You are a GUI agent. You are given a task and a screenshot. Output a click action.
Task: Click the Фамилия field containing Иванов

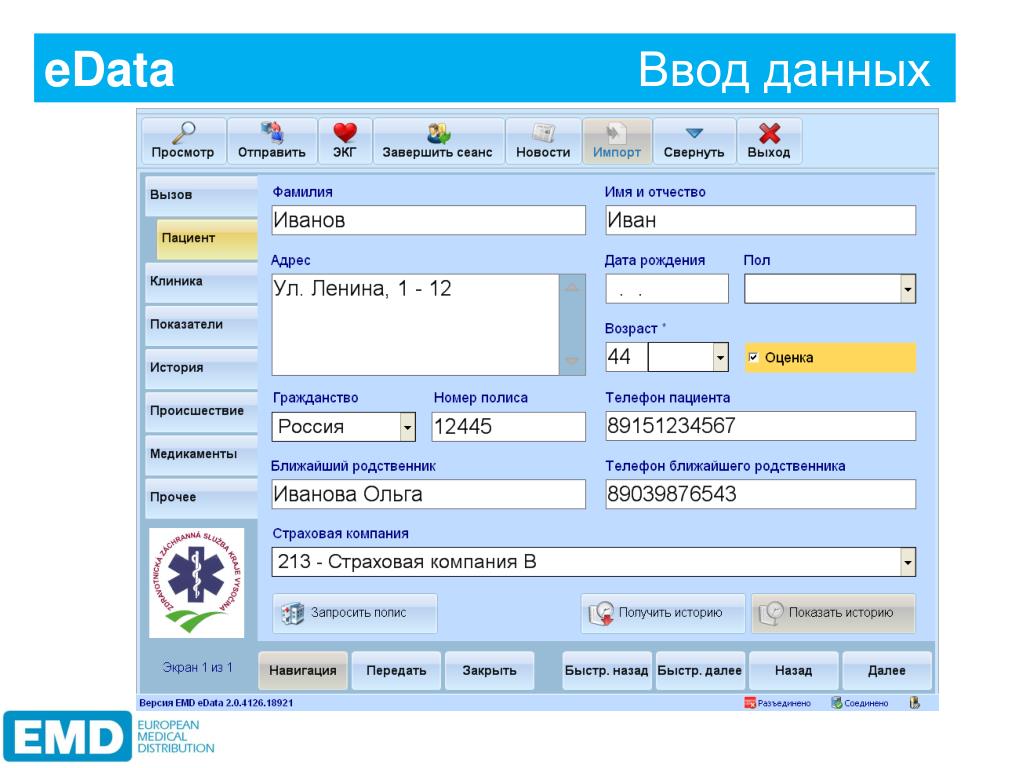pos(428,220)
